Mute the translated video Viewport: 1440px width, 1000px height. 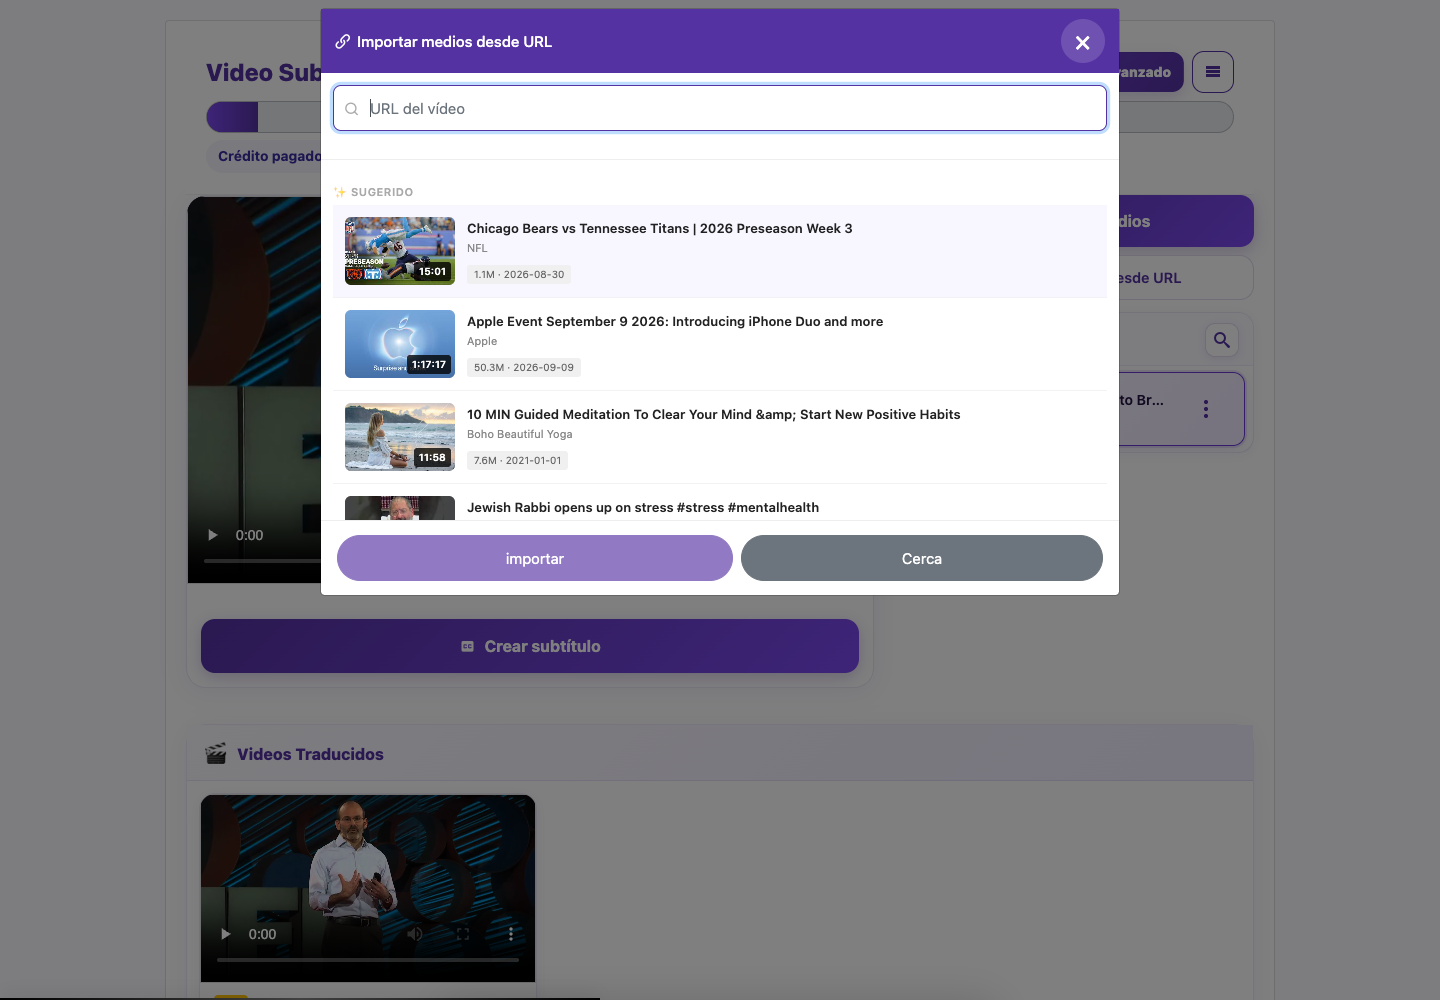415,934
